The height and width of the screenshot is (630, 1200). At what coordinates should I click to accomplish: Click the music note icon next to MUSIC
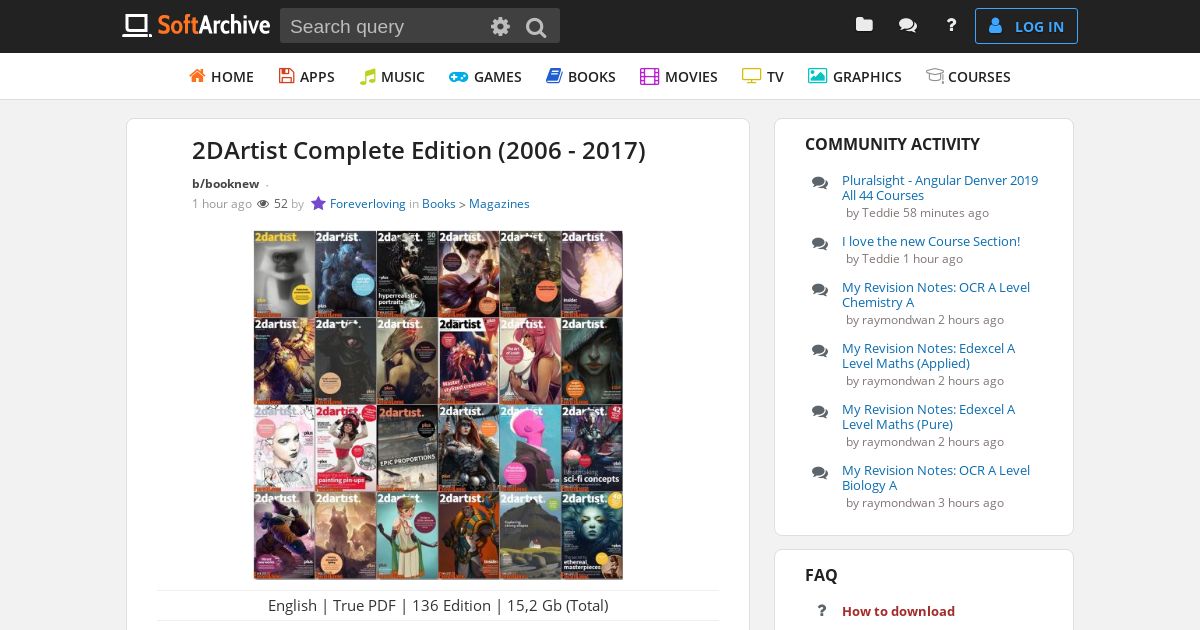tap(368, 76)
